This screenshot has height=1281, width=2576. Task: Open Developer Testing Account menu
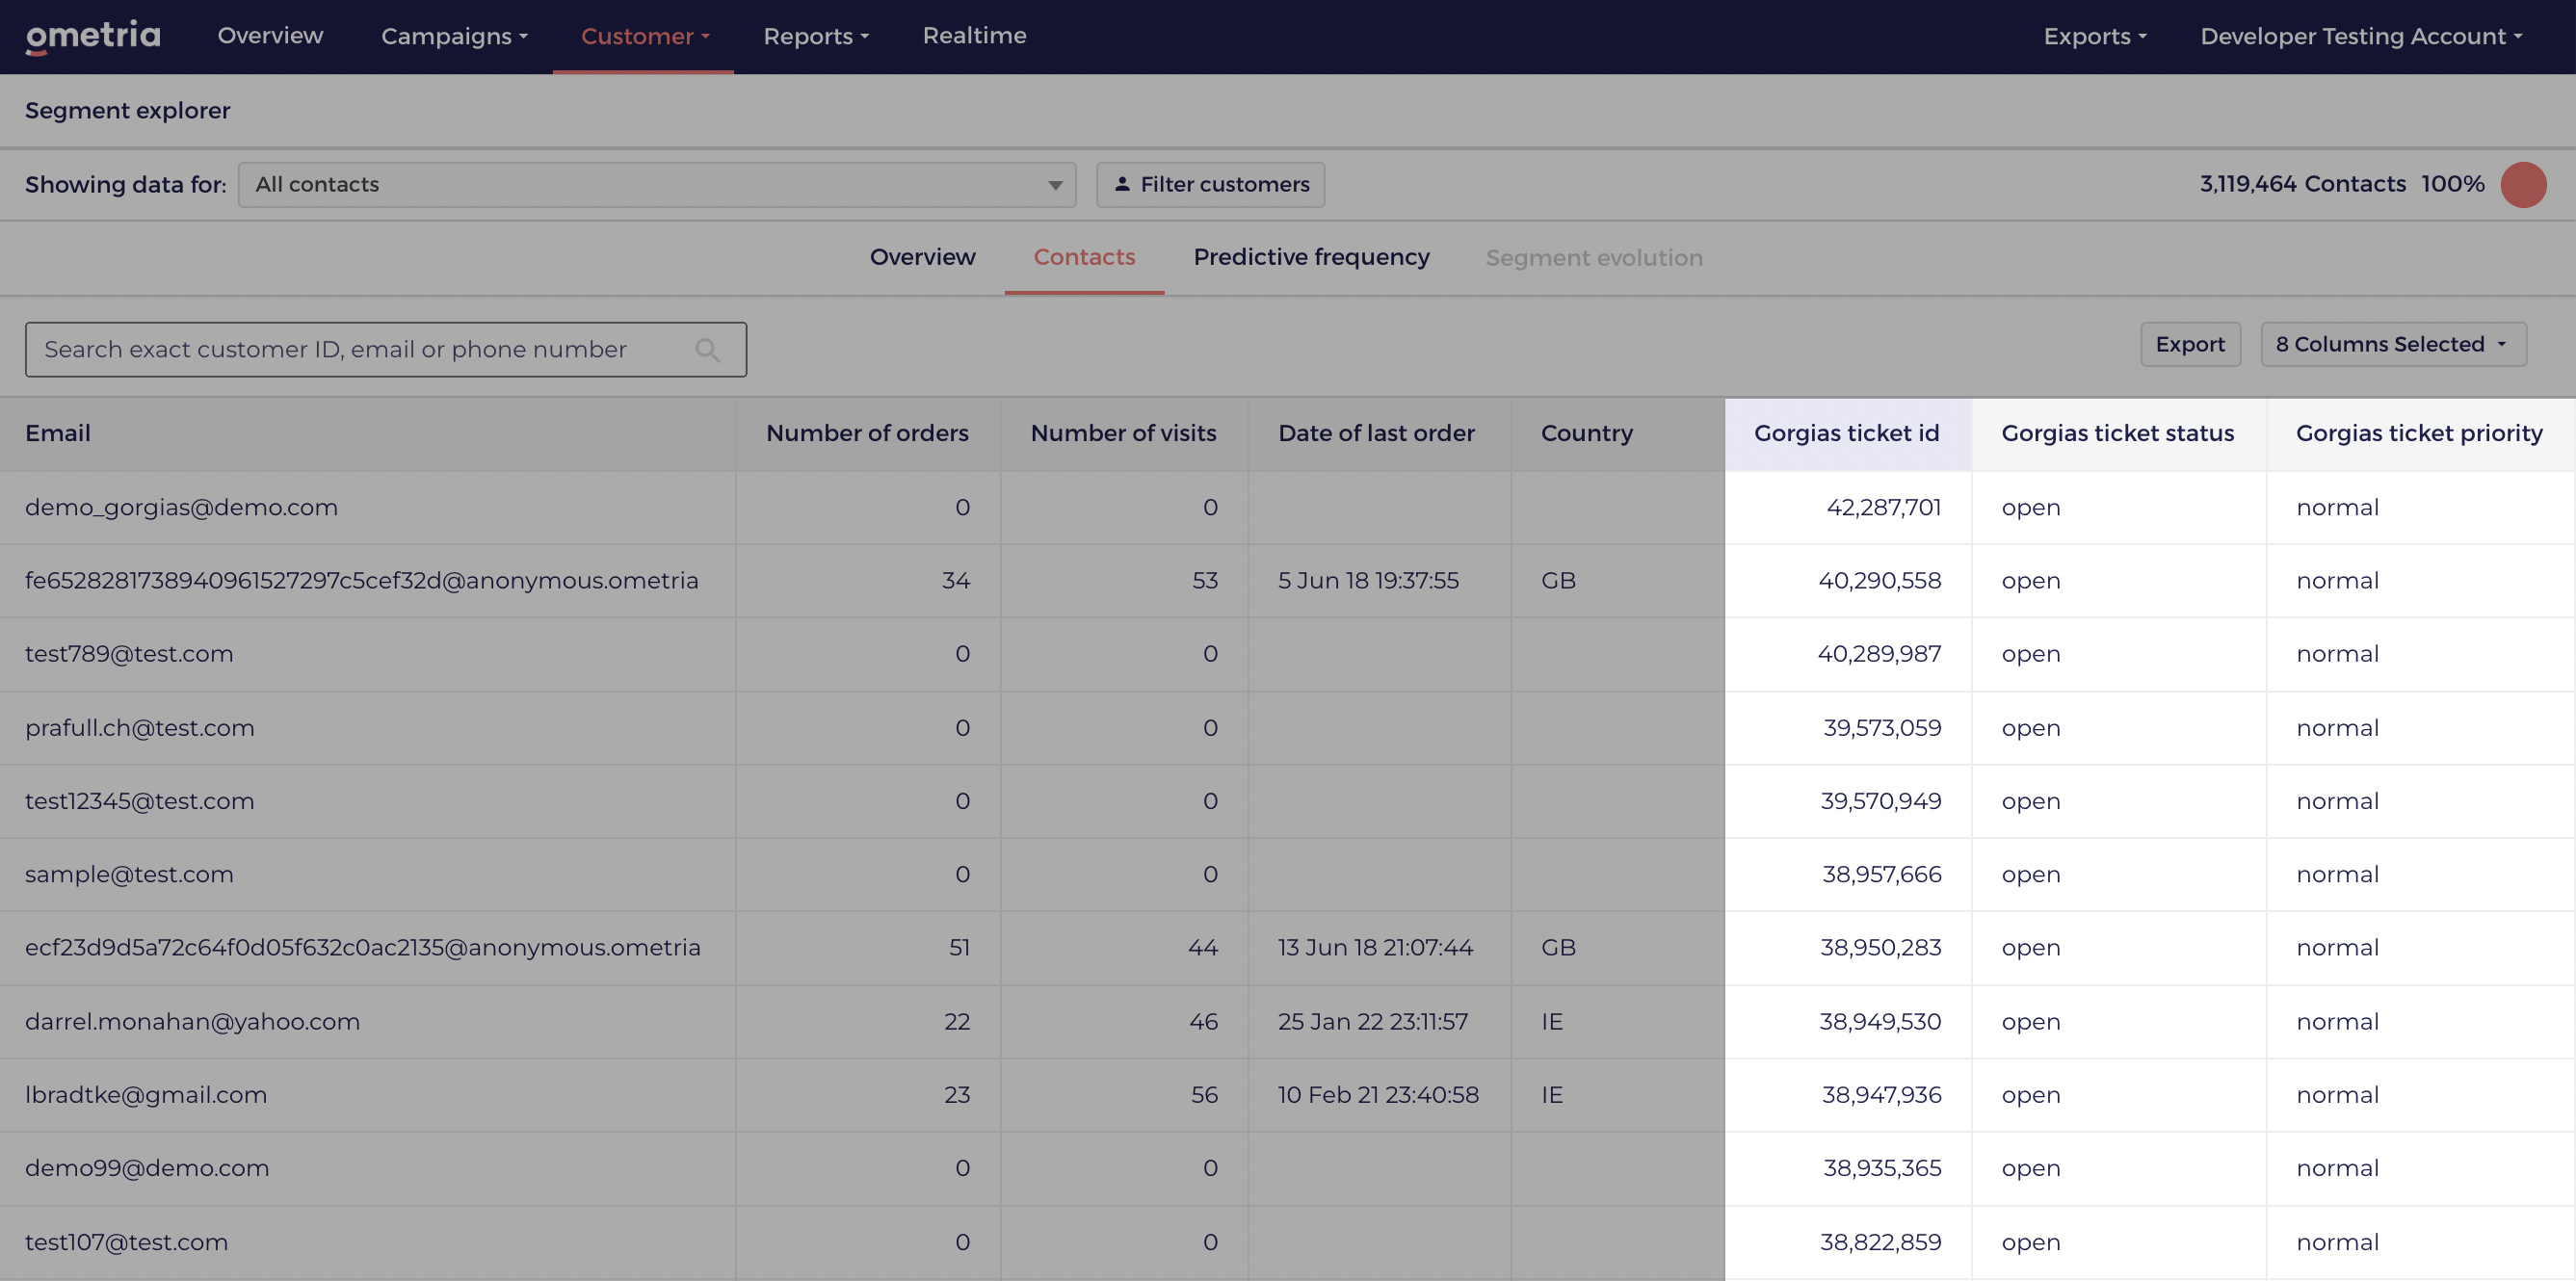(x=2361, y=36)
